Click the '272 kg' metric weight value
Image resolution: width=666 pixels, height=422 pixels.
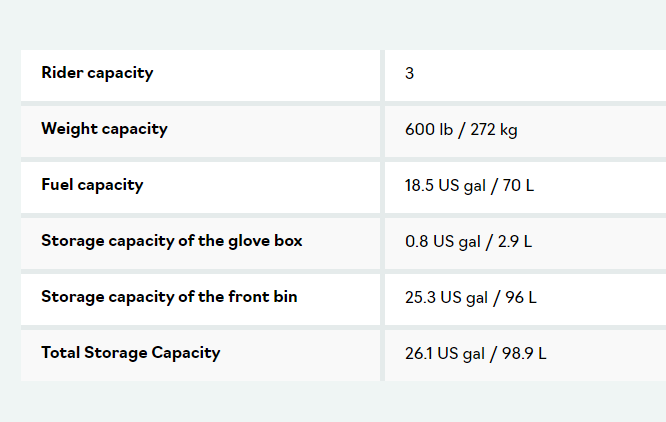coord(493,130)
